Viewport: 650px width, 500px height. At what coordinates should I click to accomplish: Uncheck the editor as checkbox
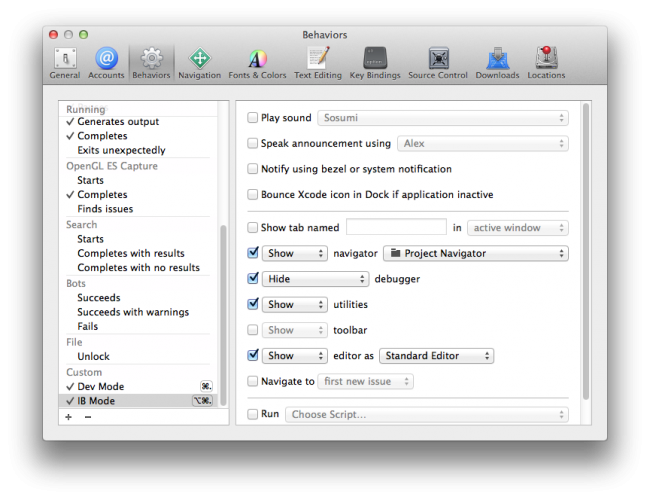pyautogui.click(x=253, y=355)
